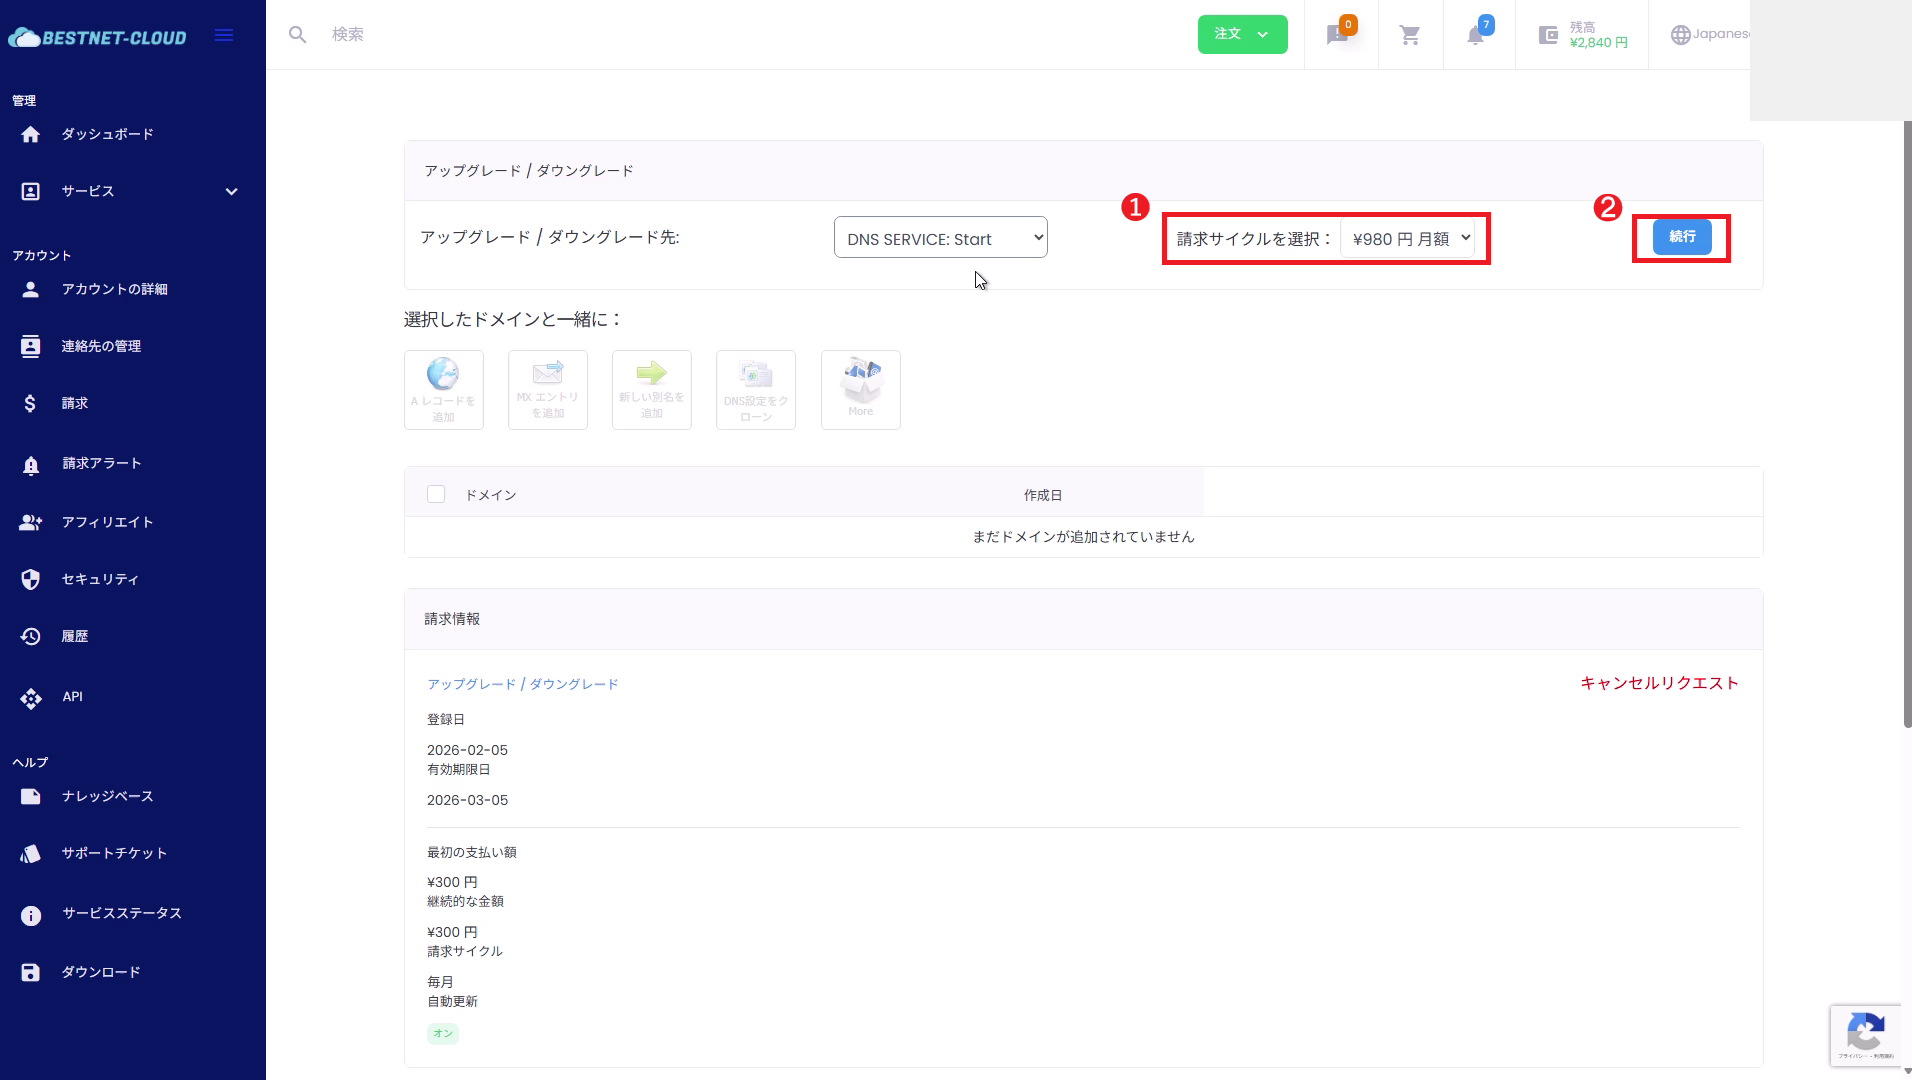Image resolution: width=1912 pixels, height=1080 pixels.
Task: Open the notifications bell icon
Action: tap(1476, 35)
